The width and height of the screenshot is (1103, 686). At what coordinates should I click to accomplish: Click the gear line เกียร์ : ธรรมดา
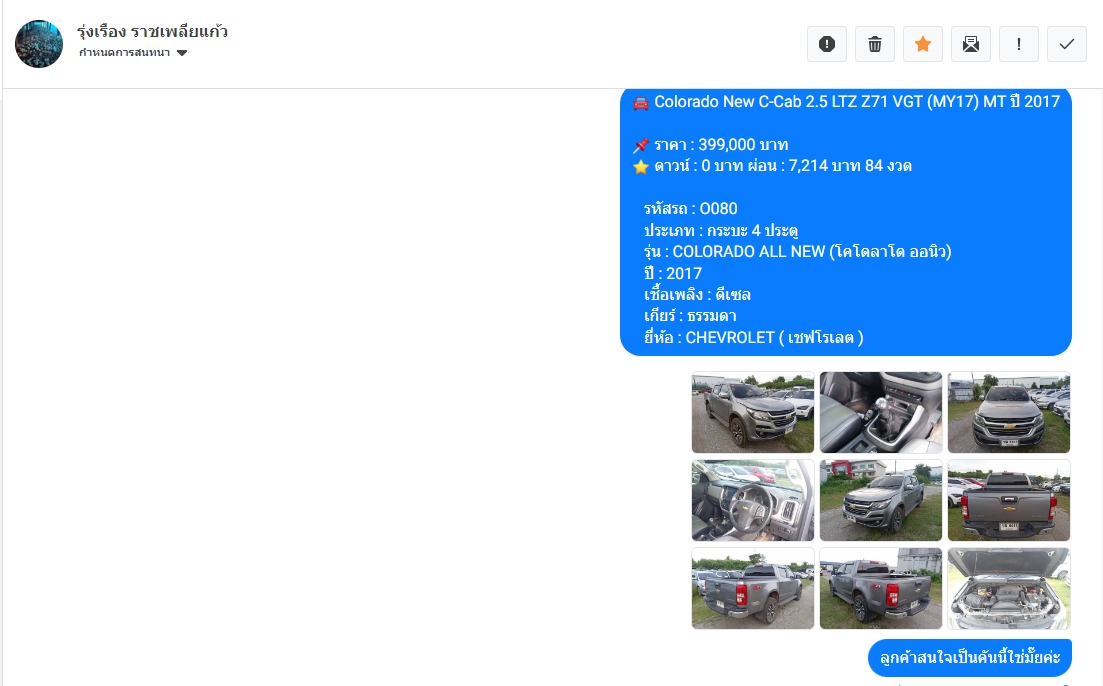coord(690,316)
